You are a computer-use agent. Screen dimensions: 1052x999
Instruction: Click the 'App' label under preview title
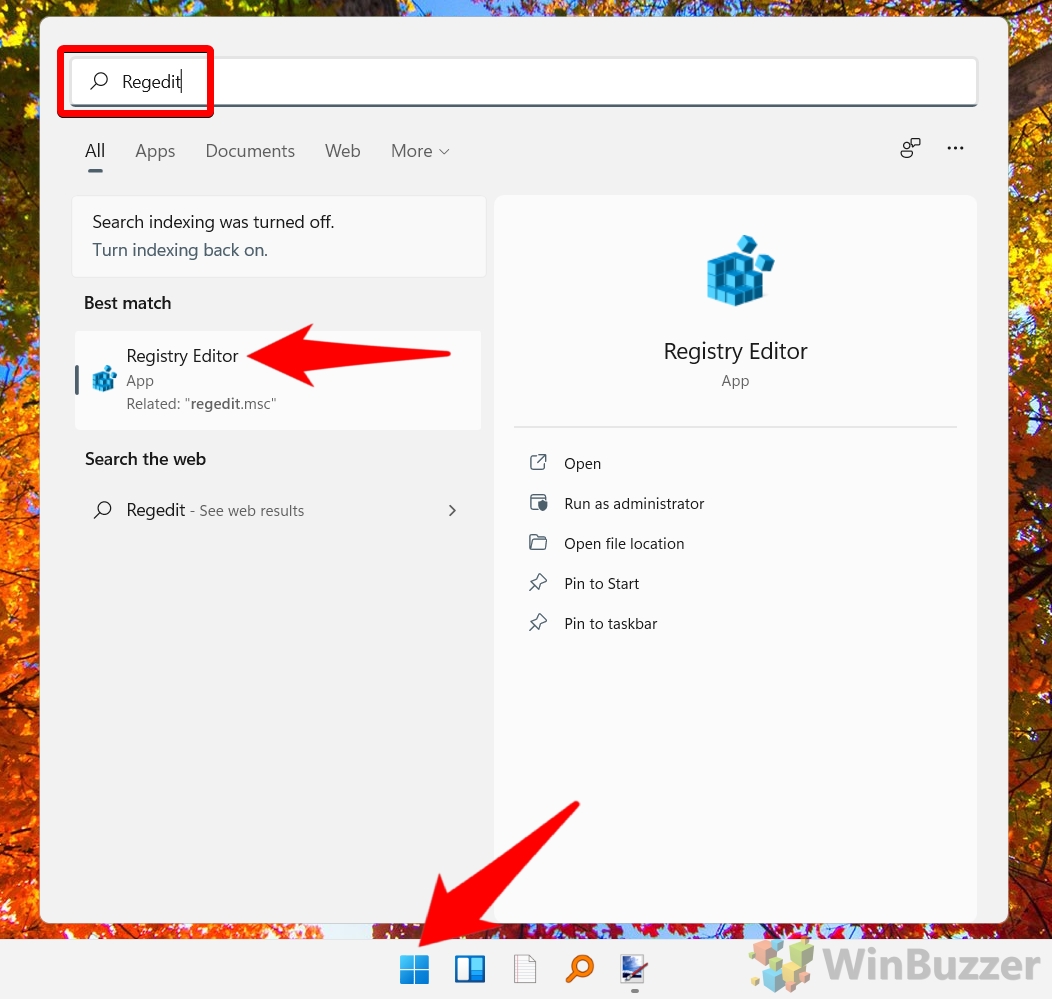pyautogui.click(x=735, y=381)
